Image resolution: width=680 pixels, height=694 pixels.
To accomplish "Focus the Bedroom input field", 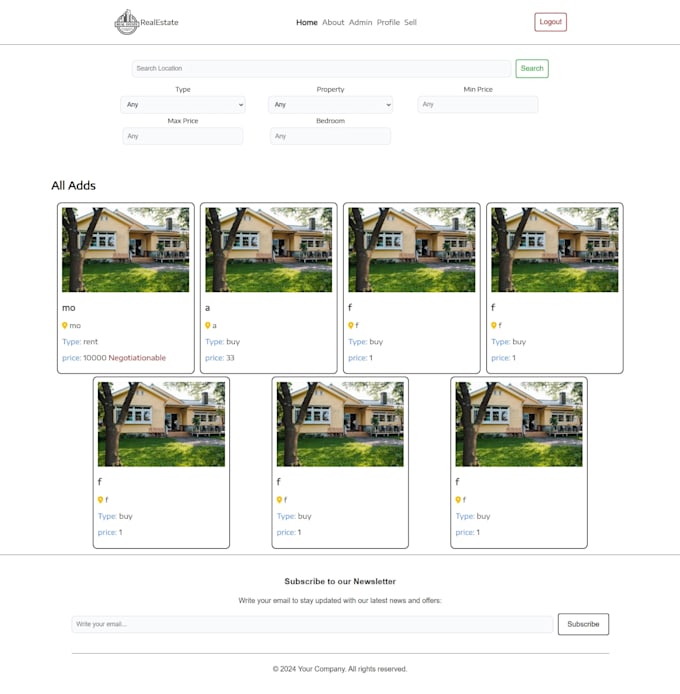I will point(330,136).
